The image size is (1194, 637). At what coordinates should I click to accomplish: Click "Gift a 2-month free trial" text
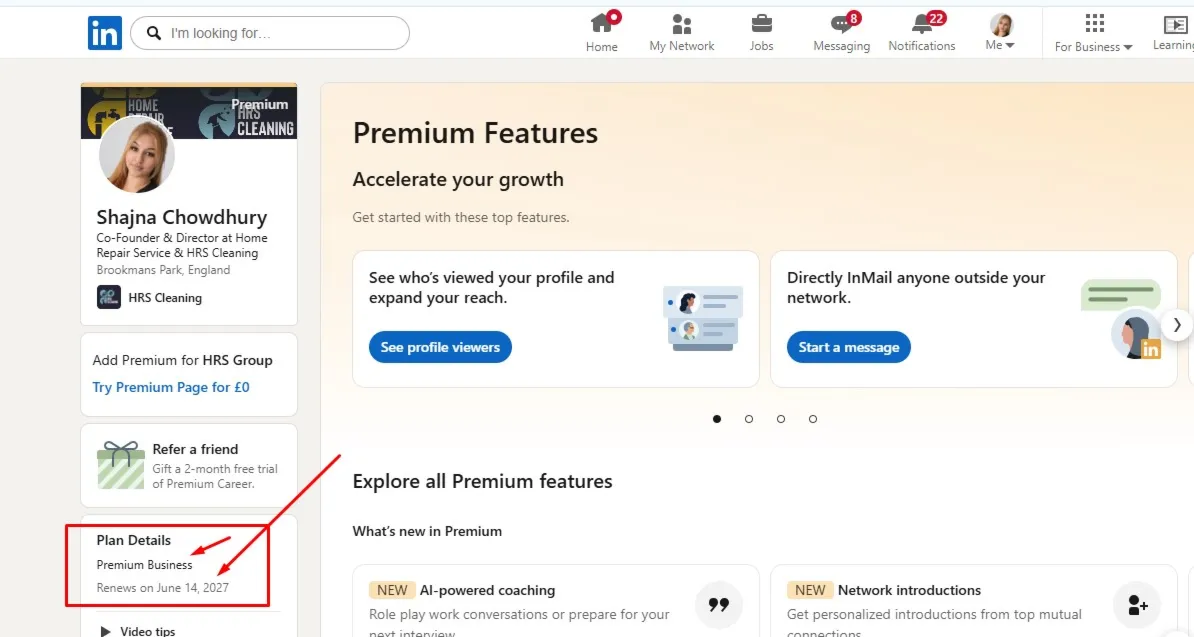pos(215,469)
